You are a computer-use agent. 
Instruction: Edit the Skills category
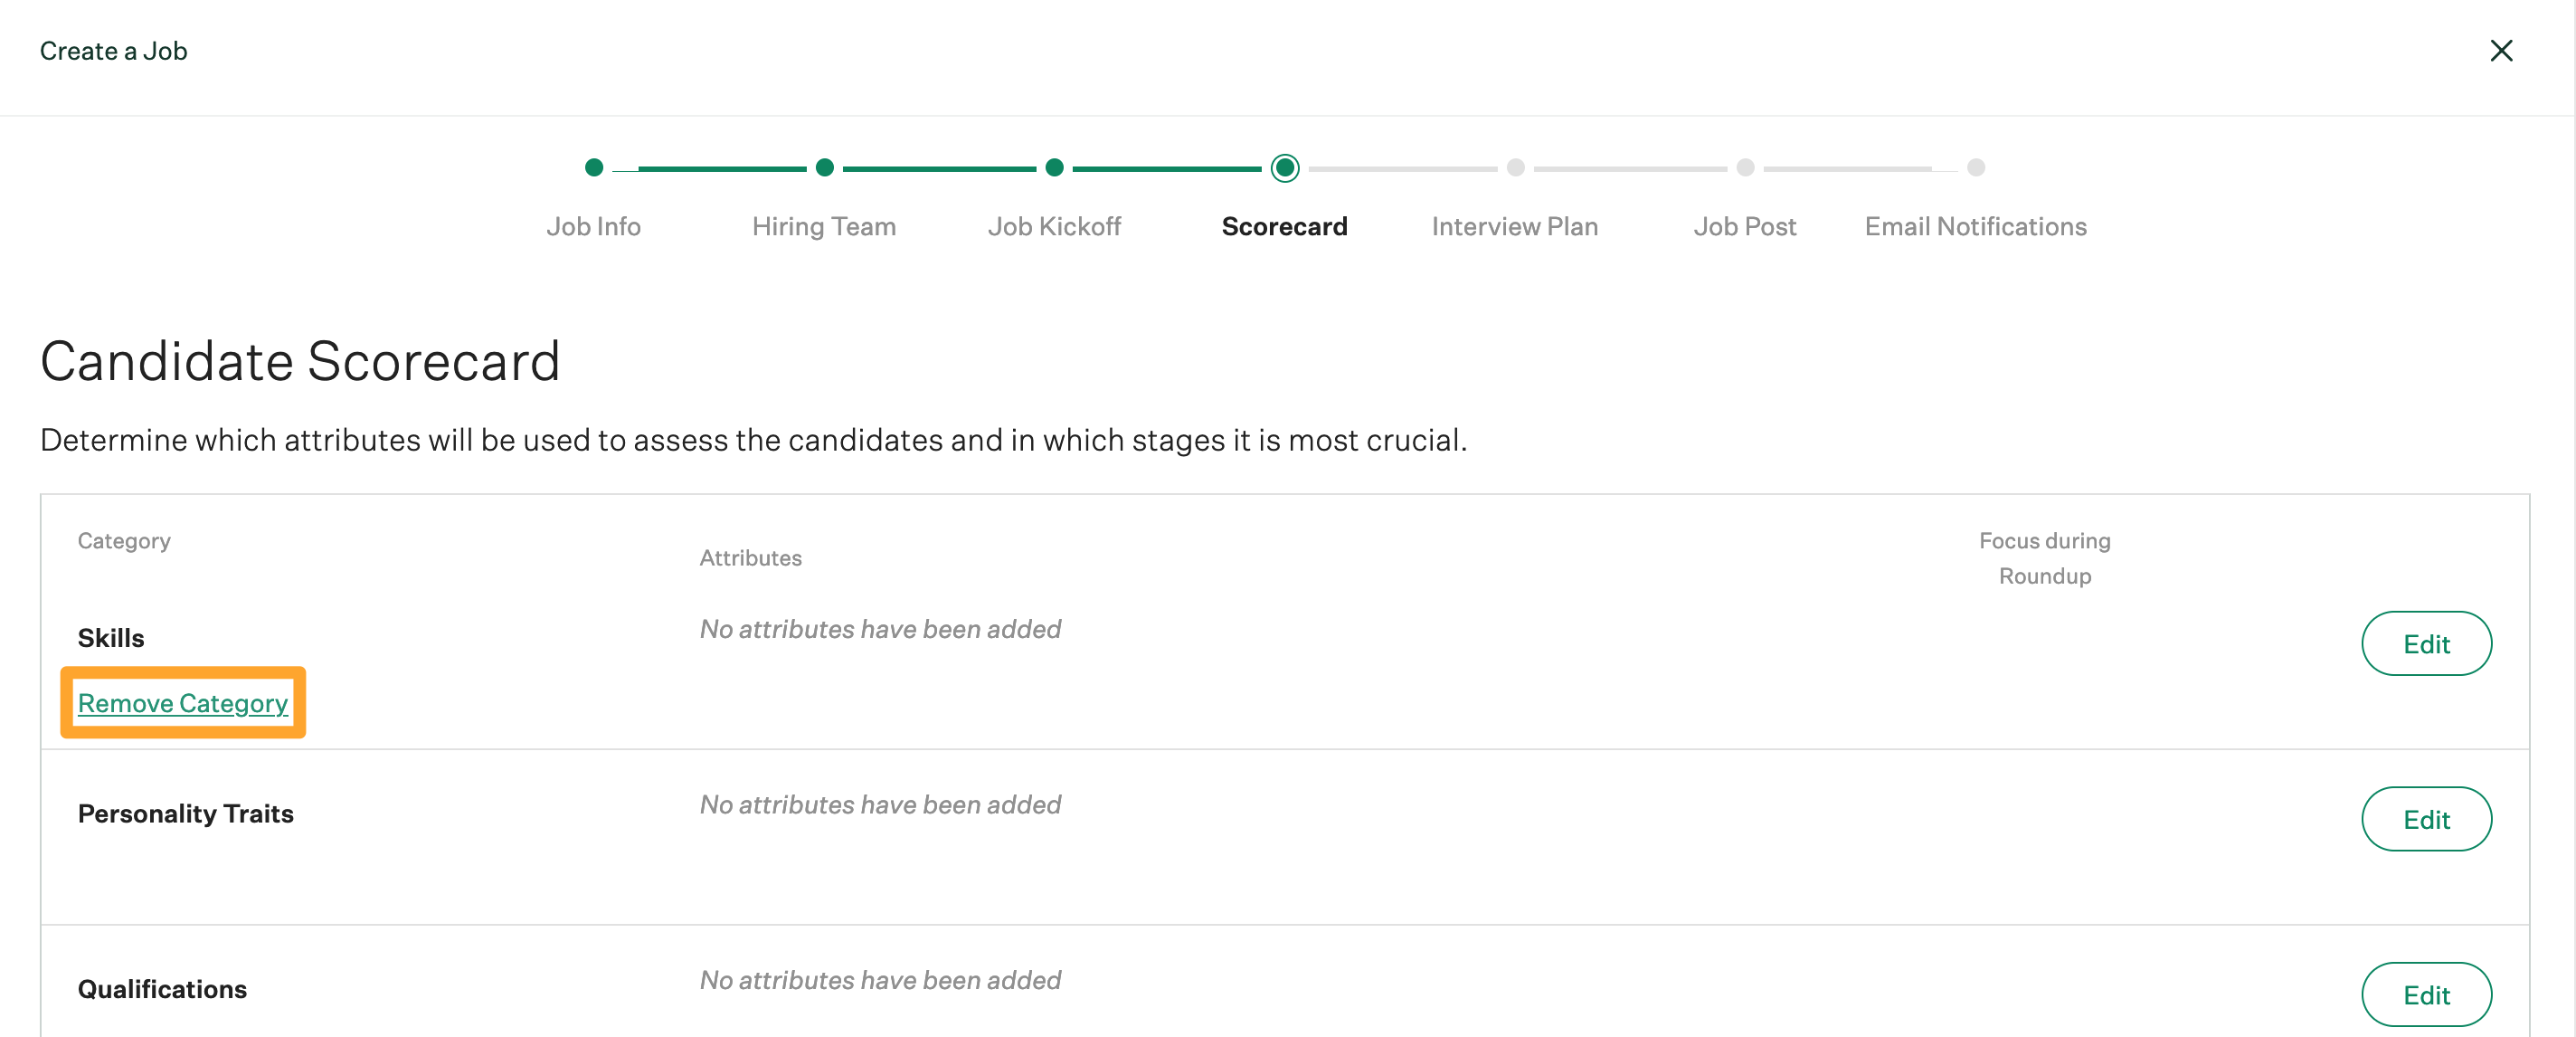pos(2425,644)
